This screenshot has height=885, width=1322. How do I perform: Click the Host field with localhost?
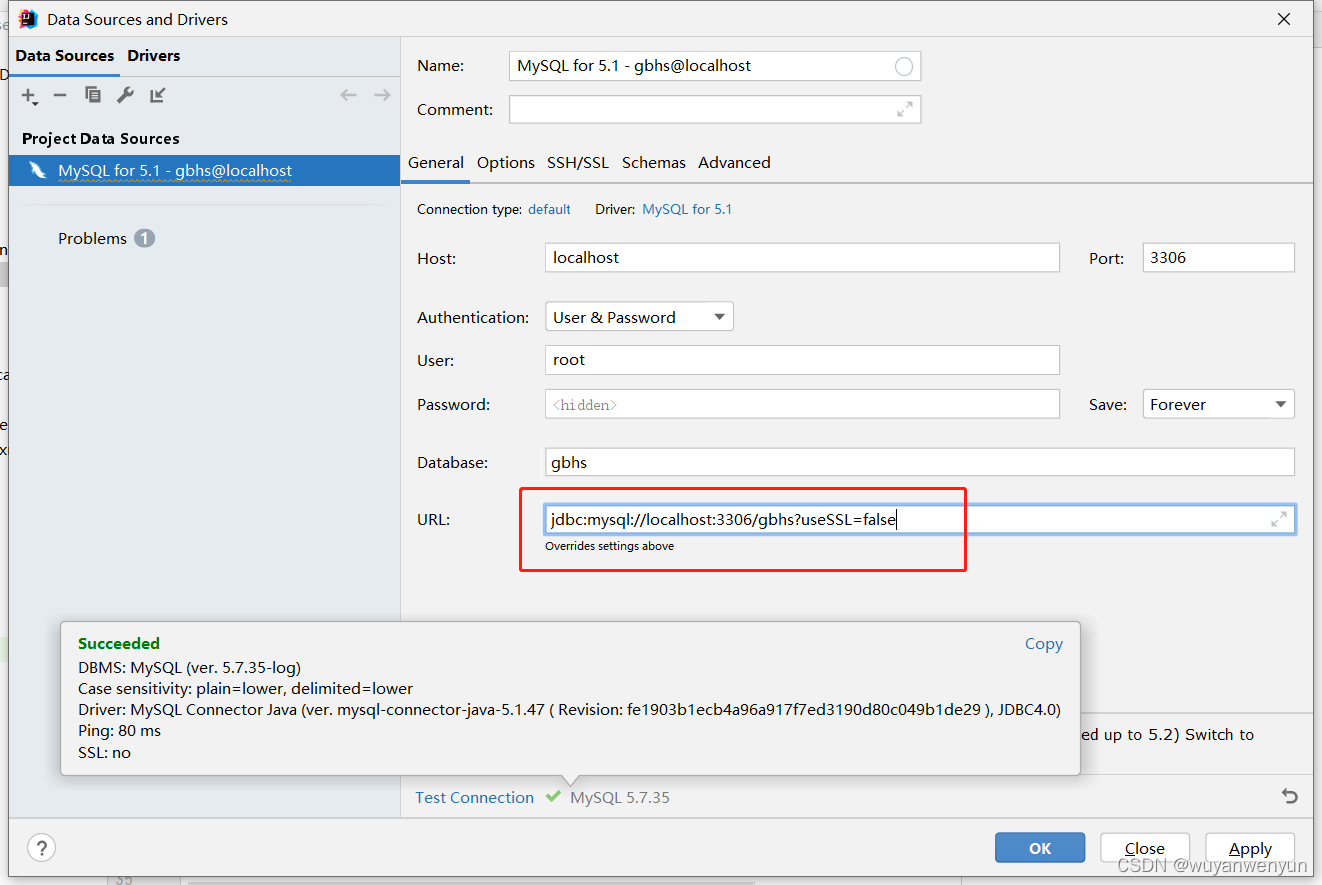click(802, 257)
